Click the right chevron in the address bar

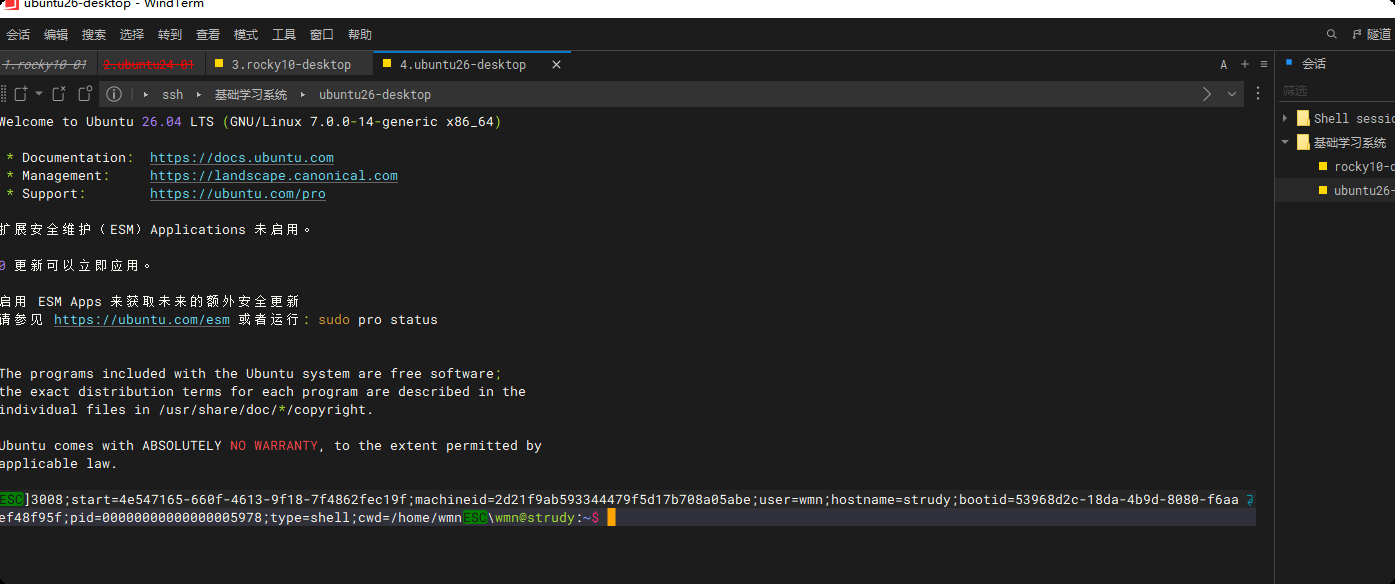[1207, 94]
